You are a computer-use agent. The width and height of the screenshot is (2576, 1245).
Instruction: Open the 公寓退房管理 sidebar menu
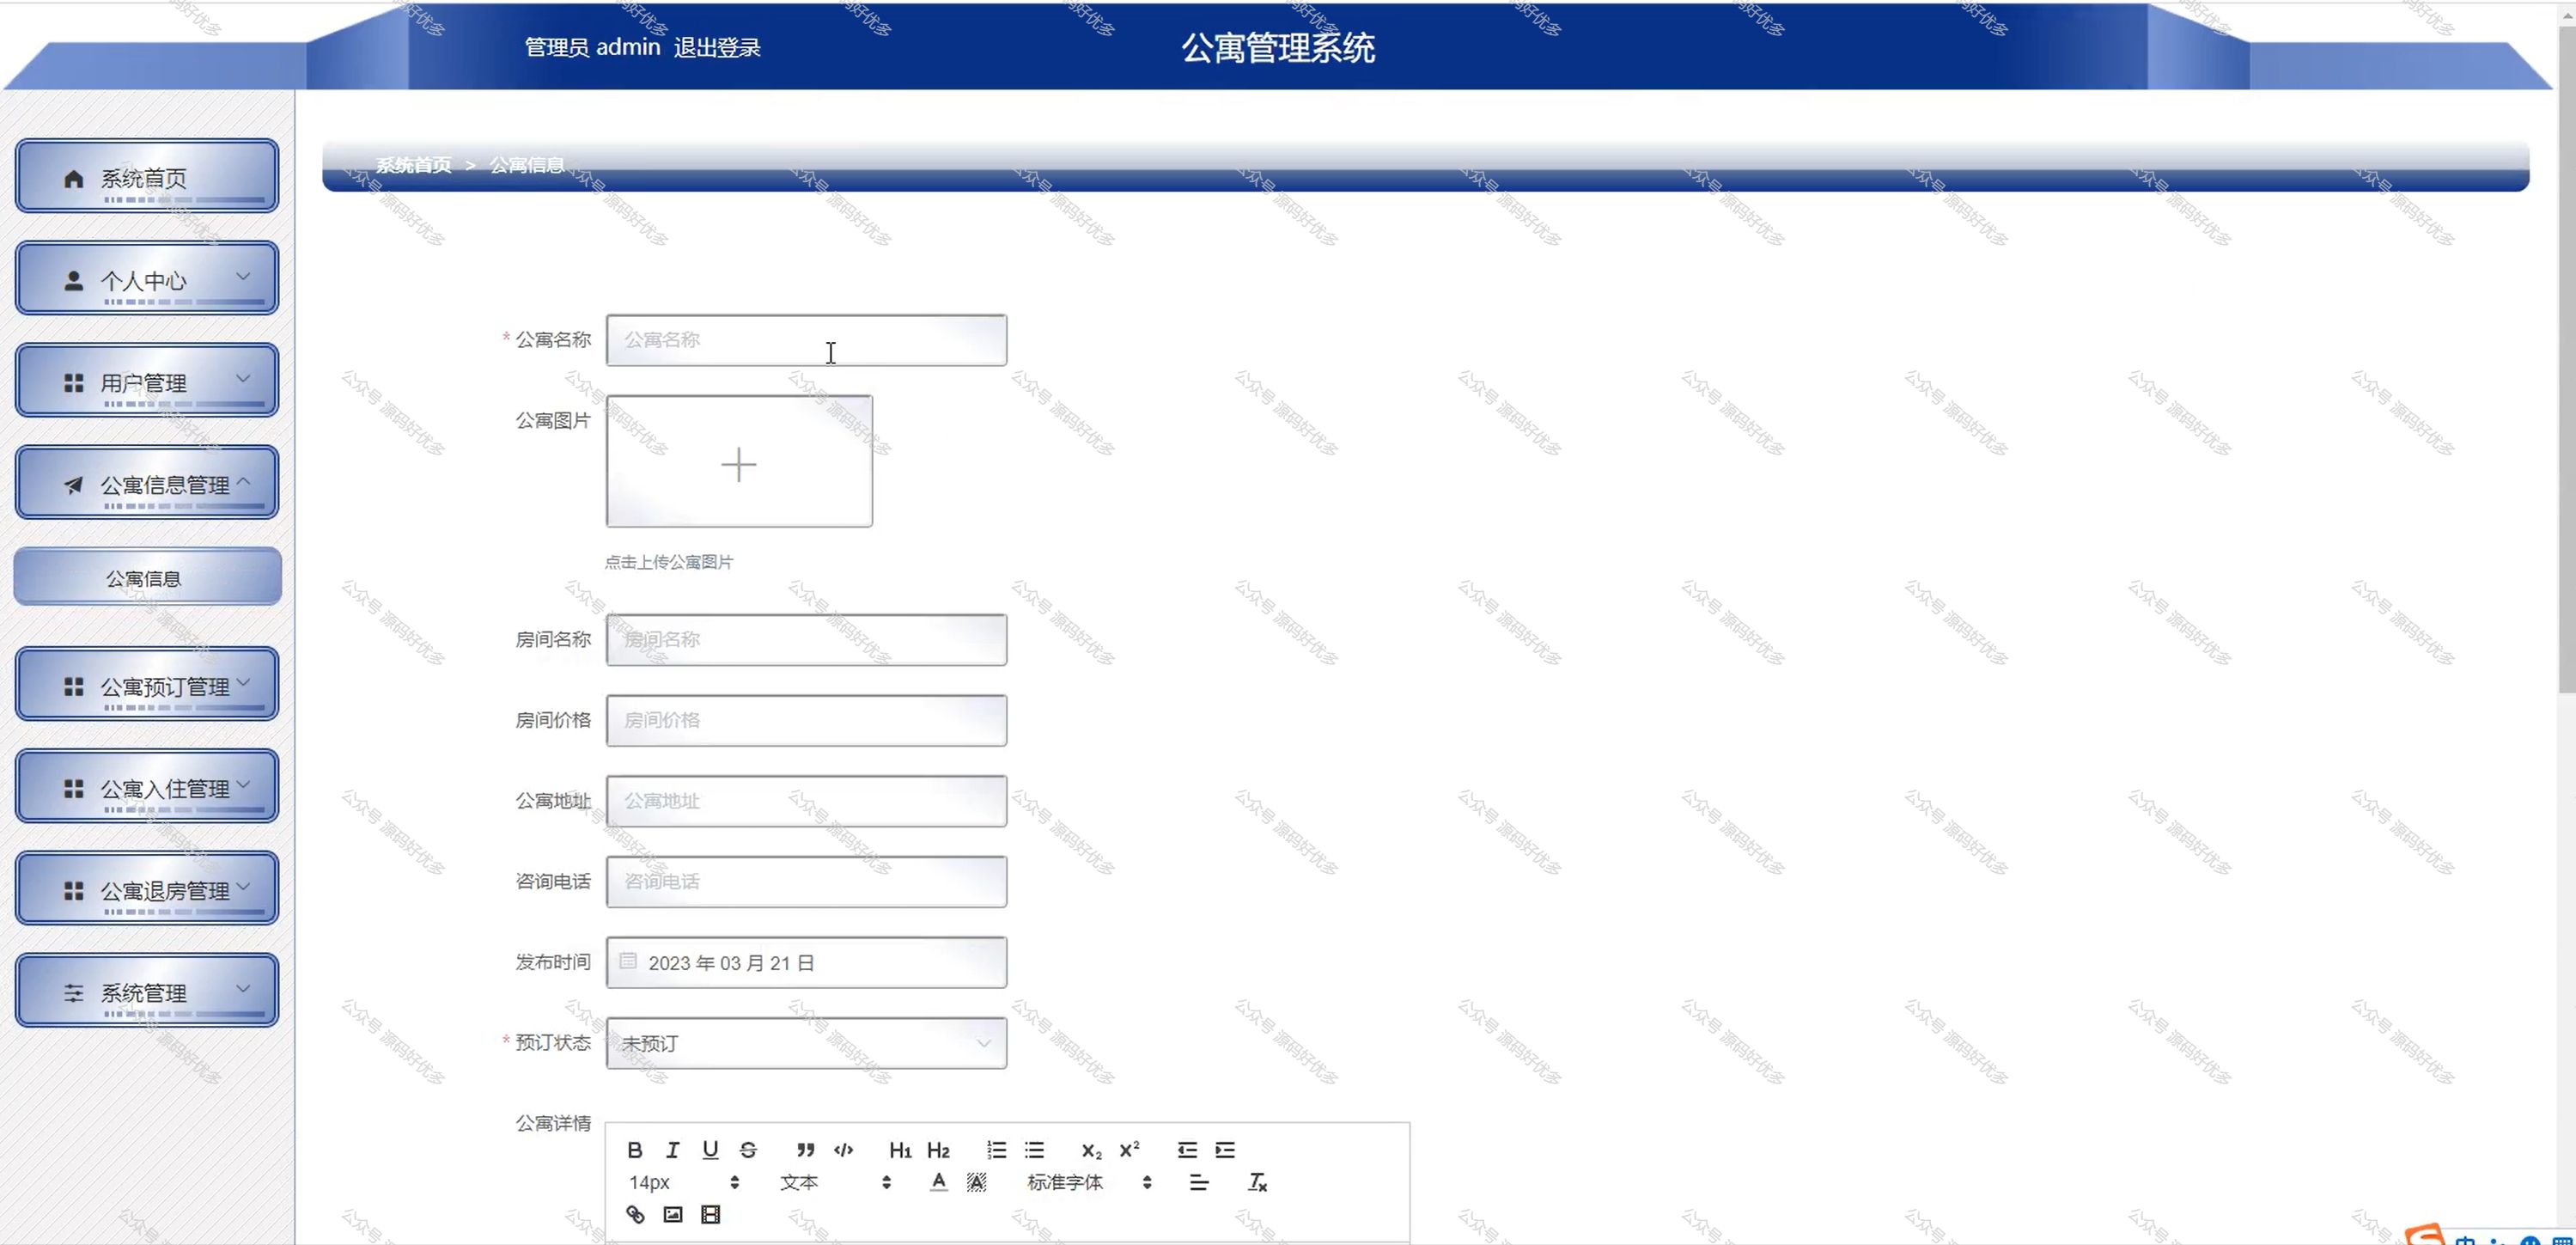tap(147, 888)
